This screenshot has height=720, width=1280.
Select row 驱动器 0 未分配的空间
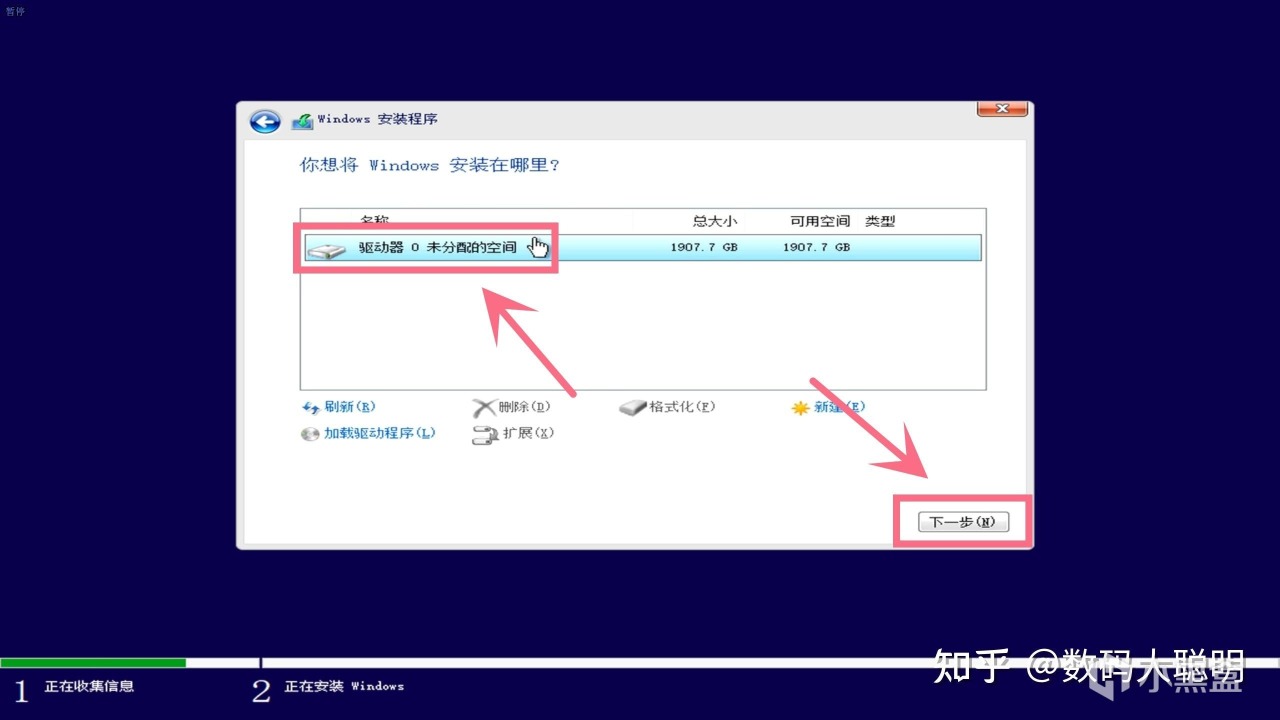(x=642, y=247)
